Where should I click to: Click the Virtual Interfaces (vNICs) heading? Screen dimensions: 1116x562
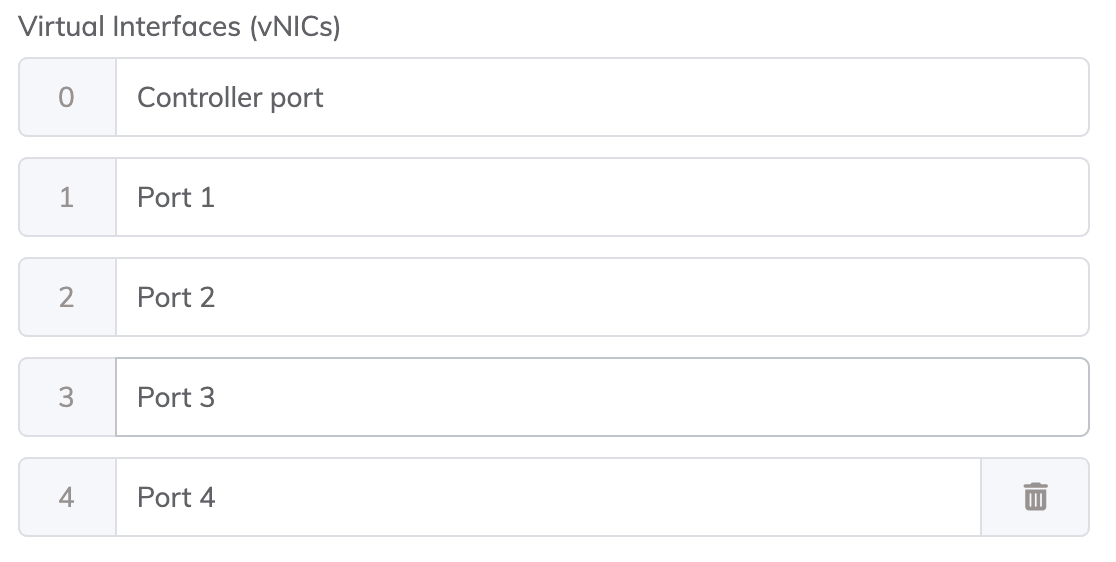[x=180, y=27]
